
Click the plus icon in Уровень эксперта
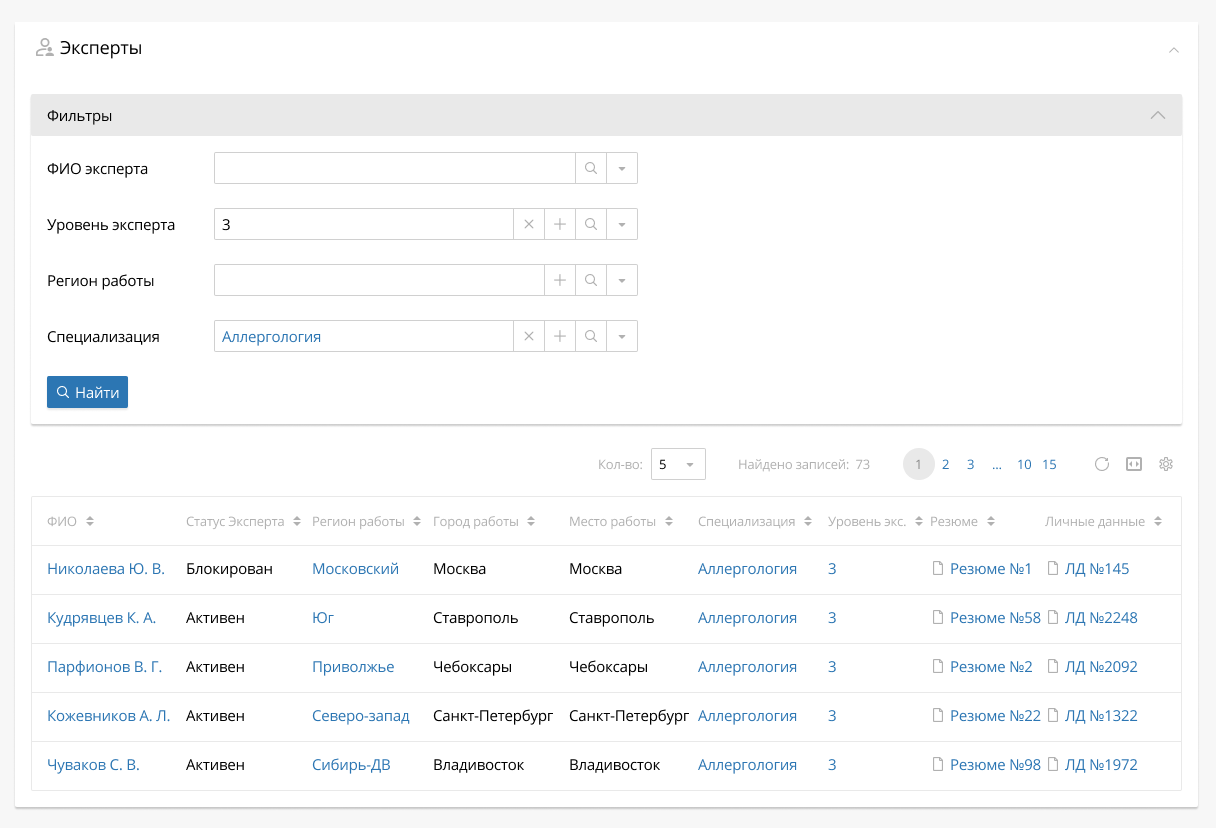pos(560,225)
